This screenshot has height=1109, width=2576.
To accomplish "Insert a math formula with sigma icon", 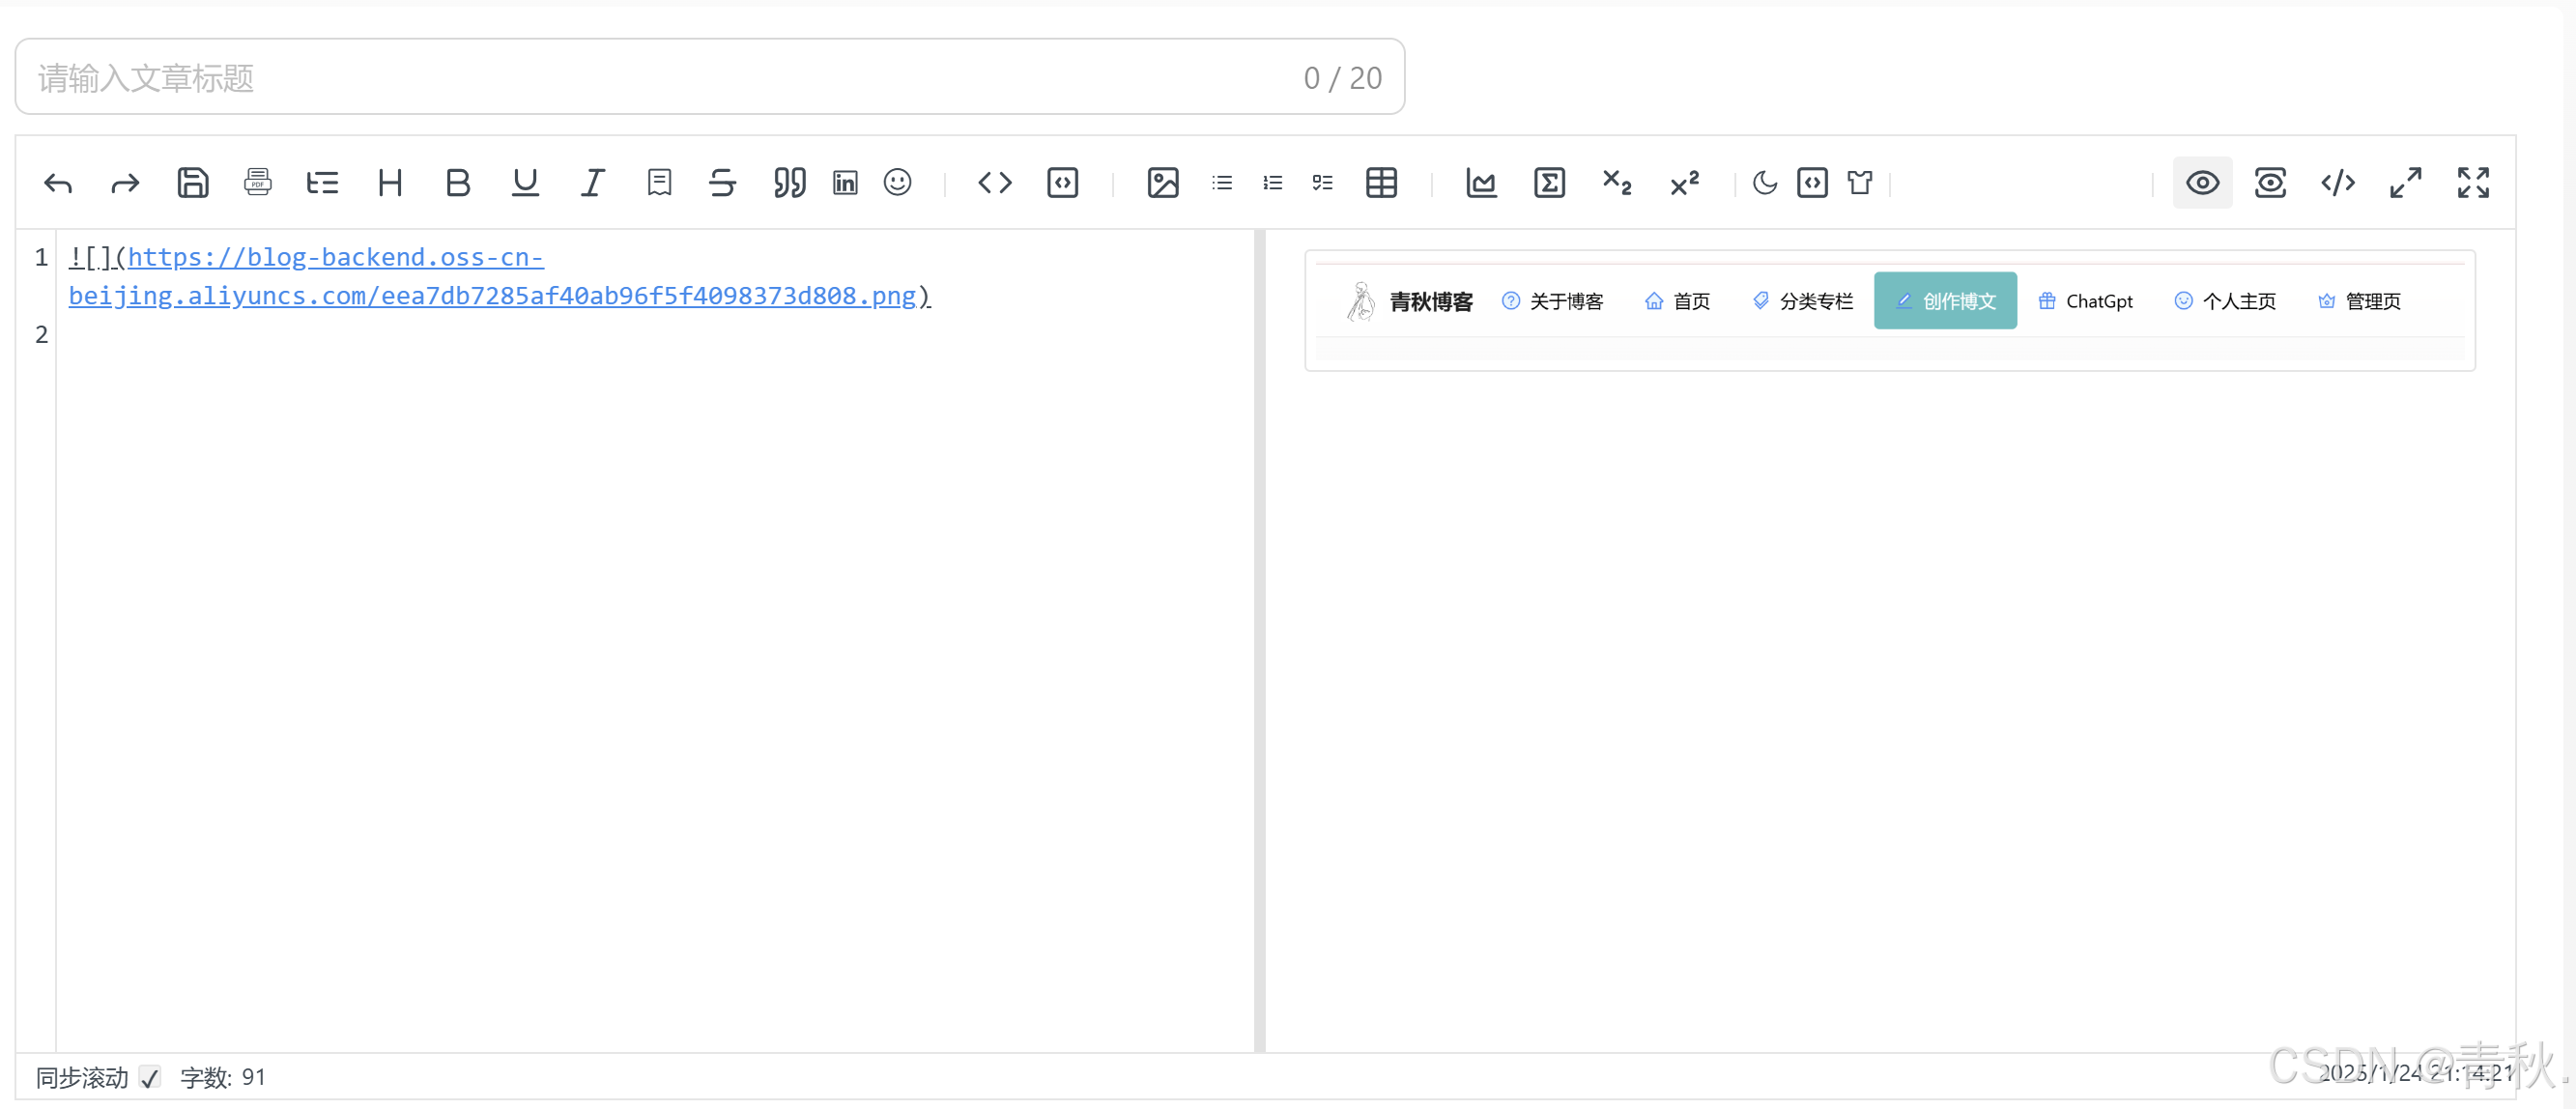I will click(x=1548, y=183).
